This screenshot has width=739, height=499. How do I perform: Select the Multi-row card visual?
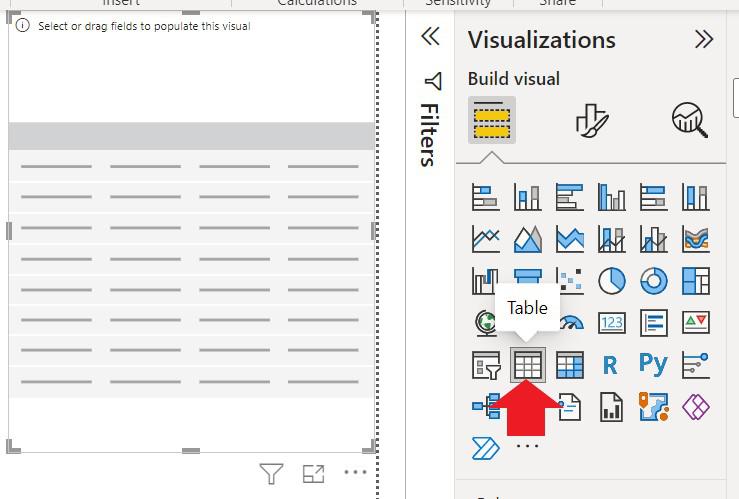653,323
